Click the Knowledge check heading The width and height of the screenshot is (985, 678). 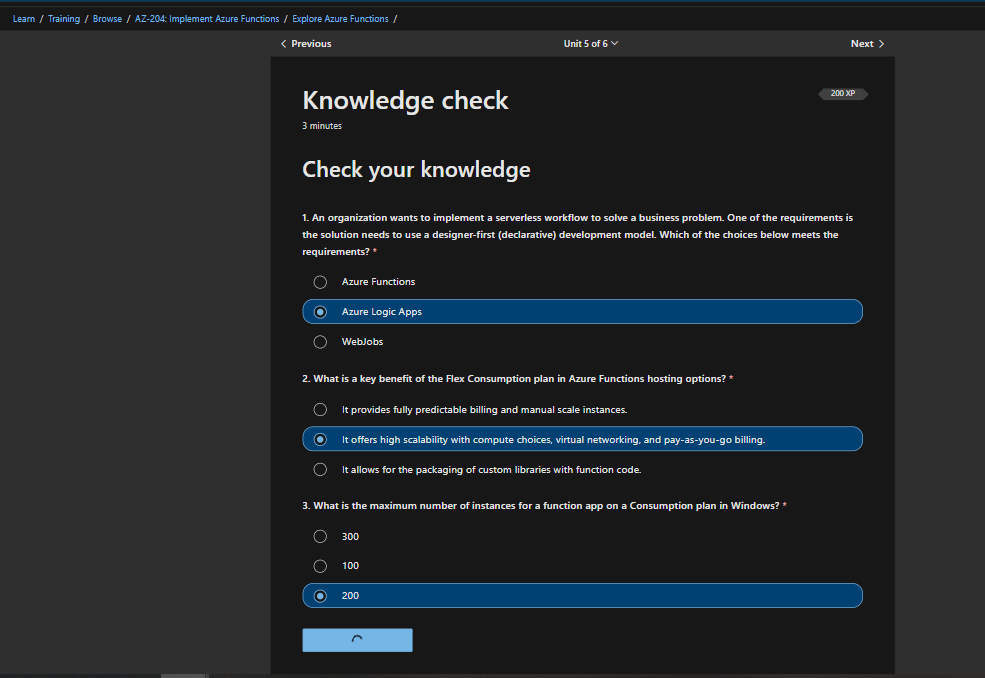pyautogui.click(x=405, y=101)
